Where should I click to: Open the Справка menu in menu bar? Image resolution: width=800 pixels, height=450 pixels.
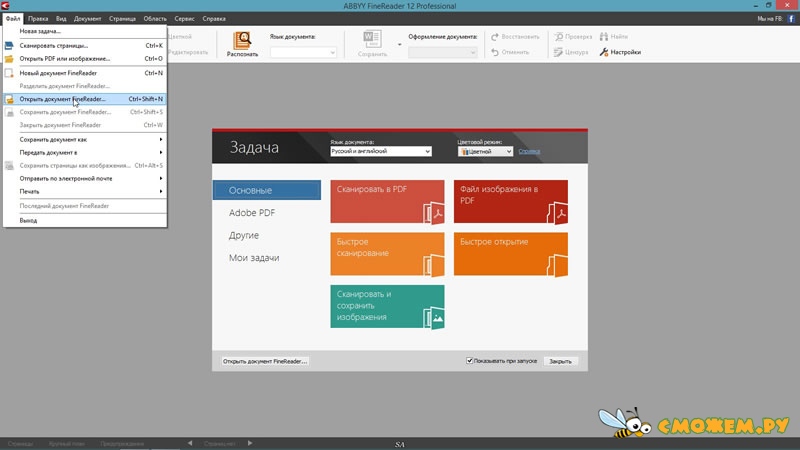point(214,19)
